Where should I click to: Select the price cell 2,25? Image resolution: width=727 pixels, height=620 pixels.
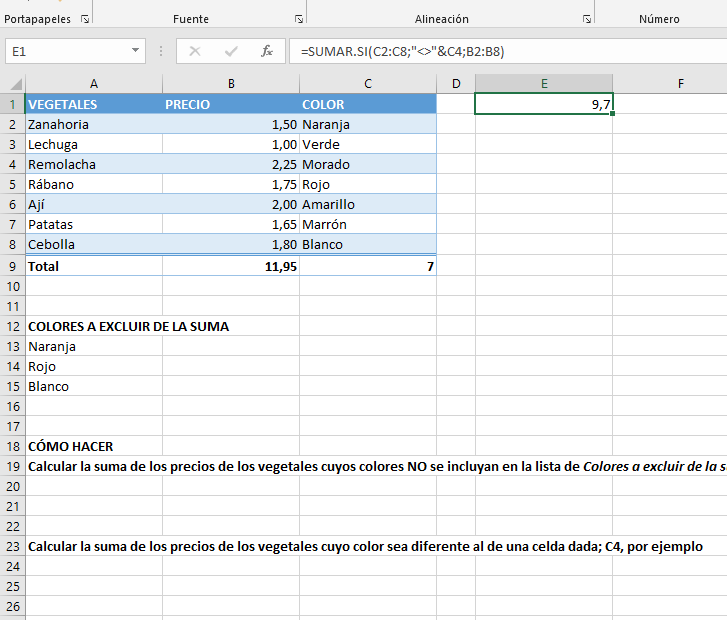point(231,164)
